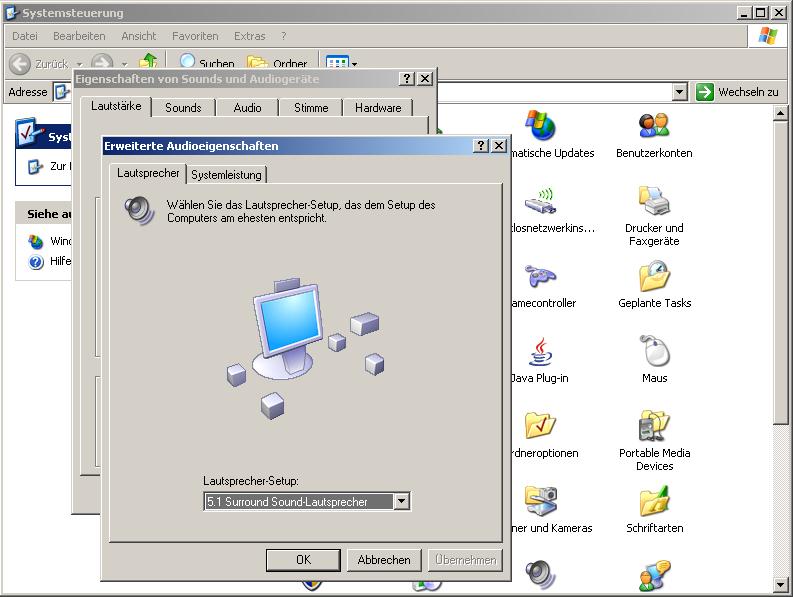The height and width of the screenshot is (597, 793).
Task: Click the Wechseln zu button
Action: 737,92
